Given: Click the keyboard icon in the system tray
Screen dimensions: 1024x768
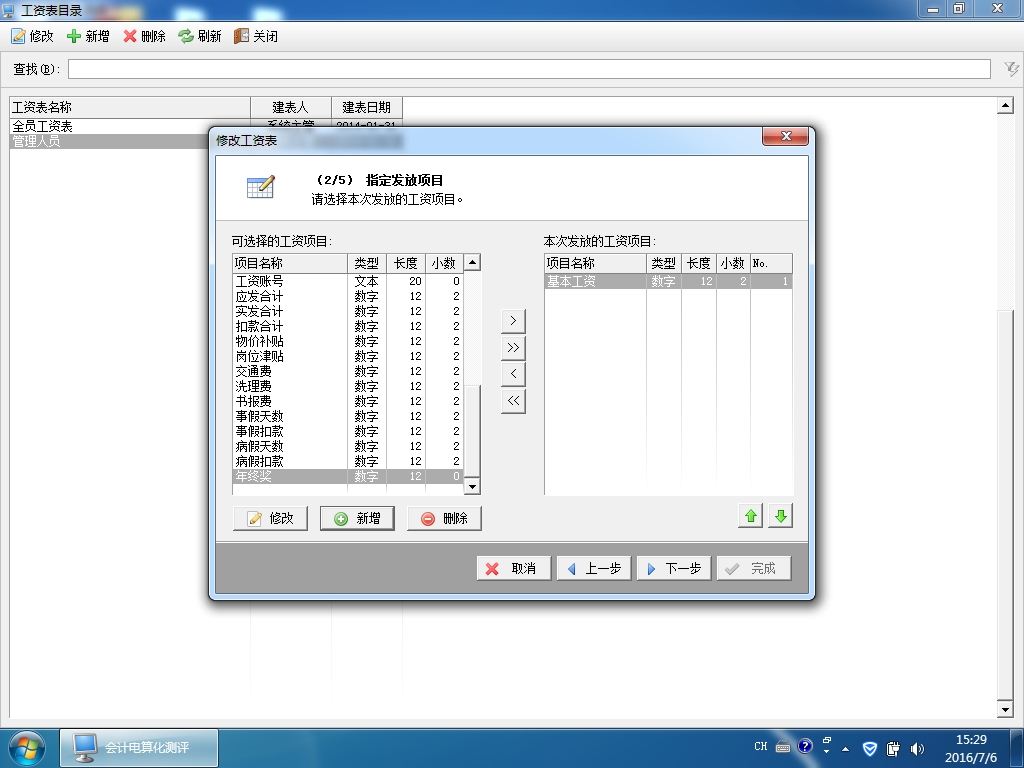Looking at the screenshot, I should click(x=783, y=747).
